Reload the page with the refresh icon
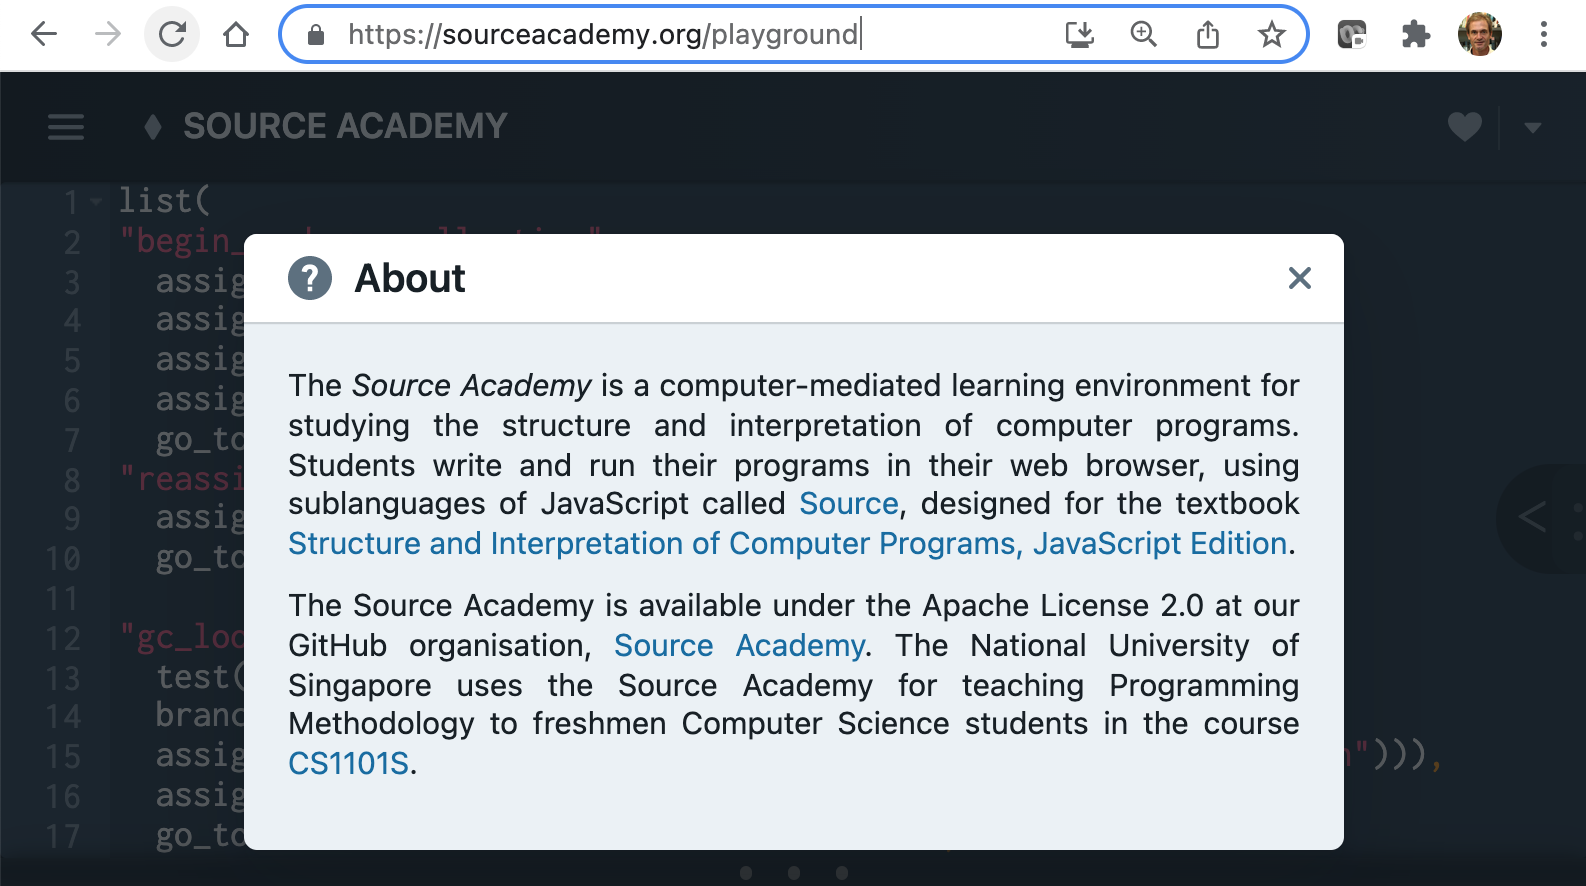The height and width of the screenshot is (886, 1586). 172,35
